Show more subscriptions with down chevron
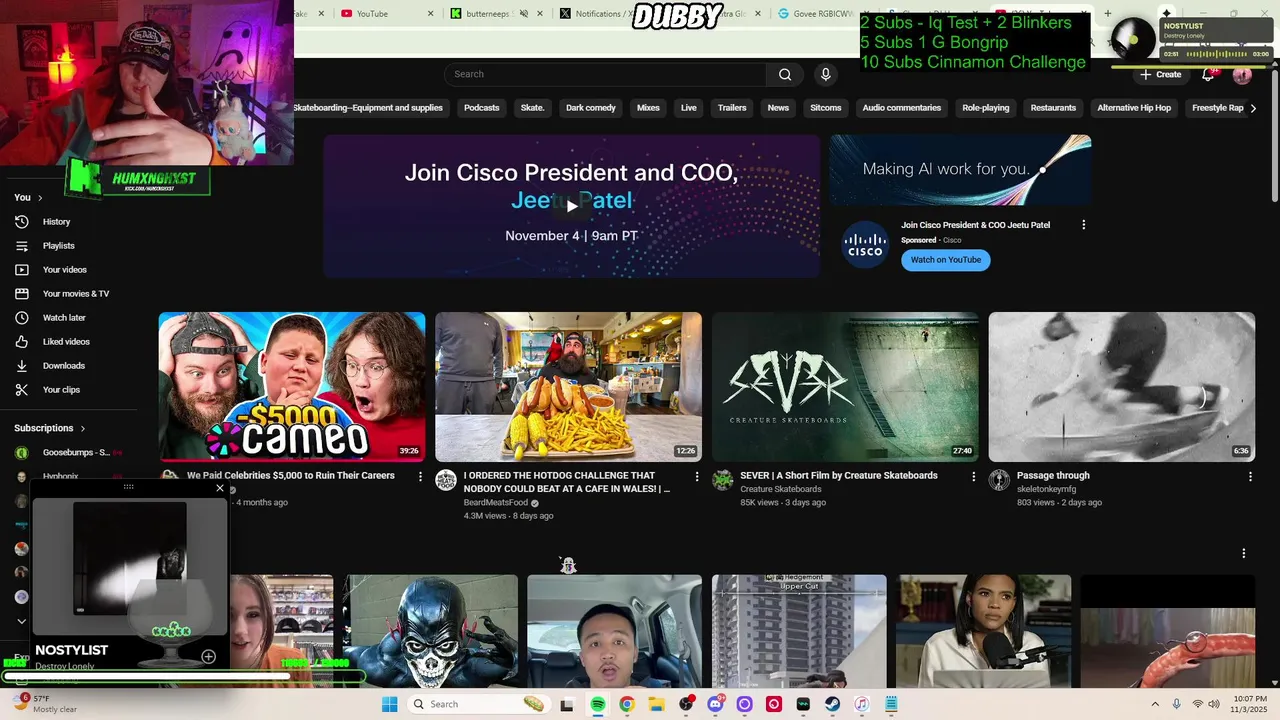The width and height of the screenshot is (1280, 720). [21, 621]
